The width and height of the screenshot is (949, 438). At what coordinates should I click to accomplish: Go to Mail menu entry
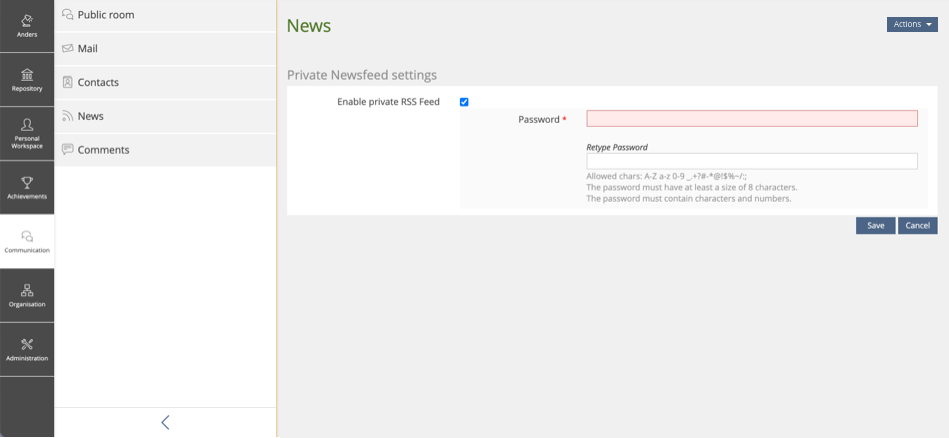pos(165,48)
